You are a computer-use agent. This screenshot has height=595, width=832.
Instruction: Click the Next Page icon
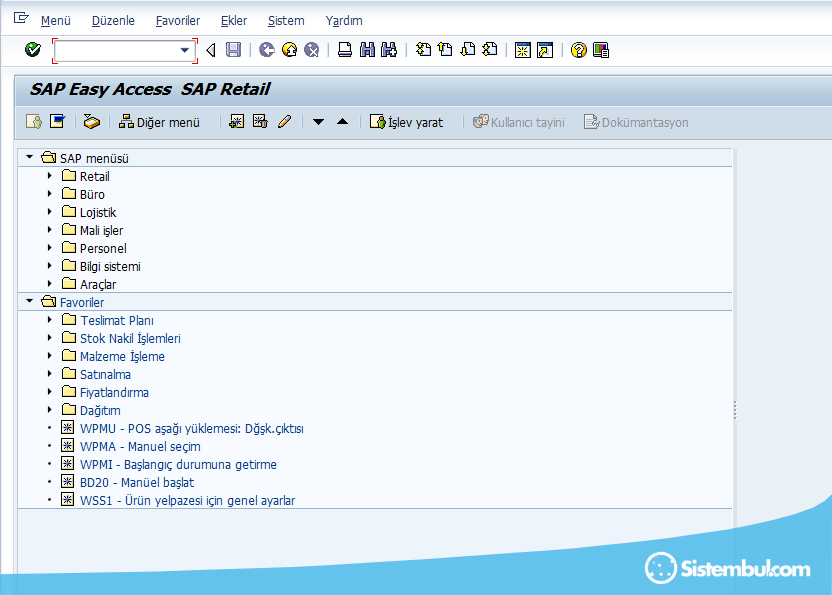467,50
